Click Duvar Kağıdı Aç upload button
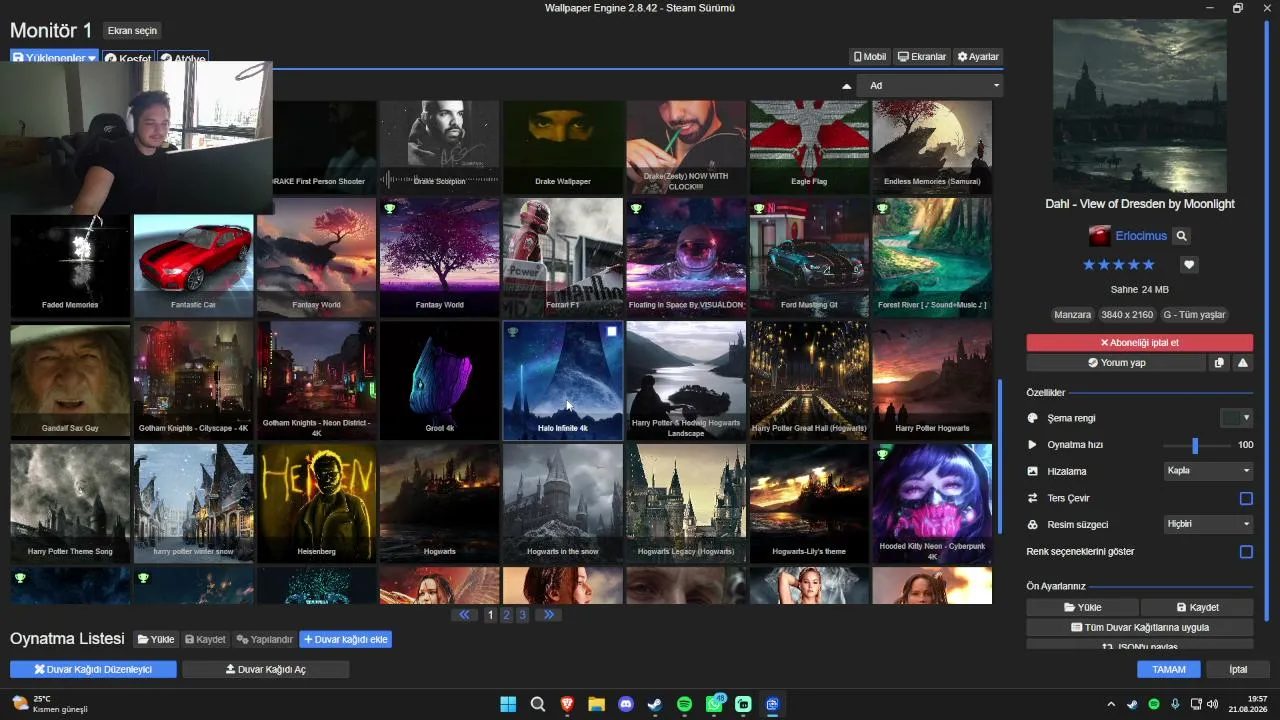 point(266,669)
